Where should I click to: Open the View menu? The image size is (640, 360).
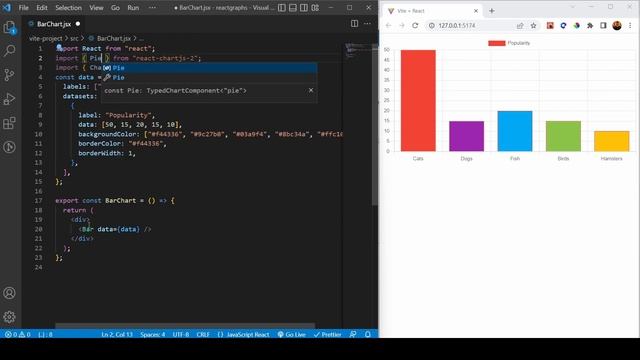point(96,7)
